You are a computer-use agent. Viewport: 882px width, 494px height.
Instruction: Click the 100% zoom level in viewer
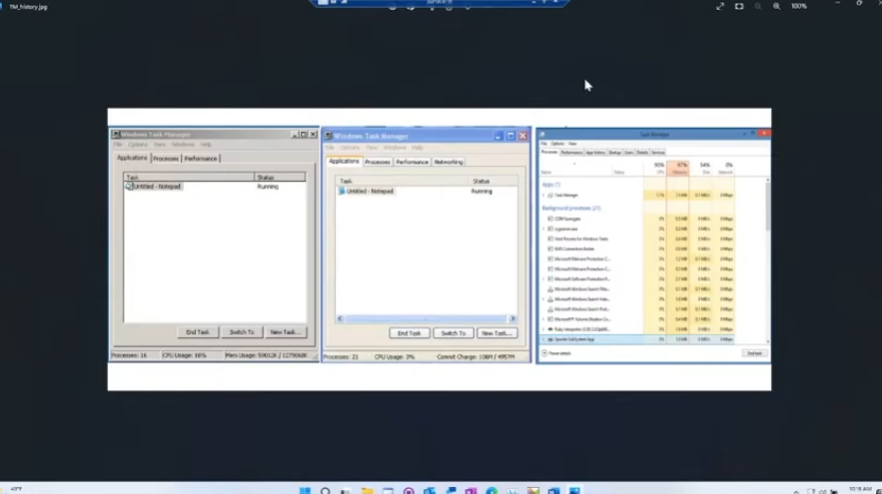[799, 6]
